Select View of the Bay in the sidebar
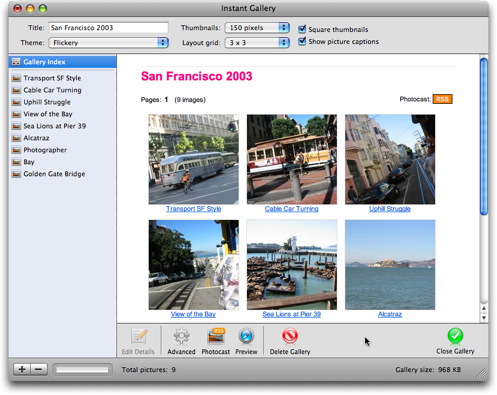Viewport: 497px width, 395px height. 63,114
